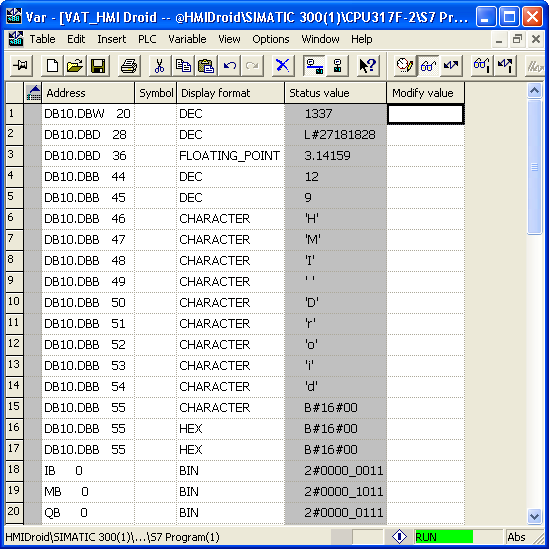The width and height of the screenshot is (549, 549).
Task: Update monitor values once icon
Action: [482, 65]
